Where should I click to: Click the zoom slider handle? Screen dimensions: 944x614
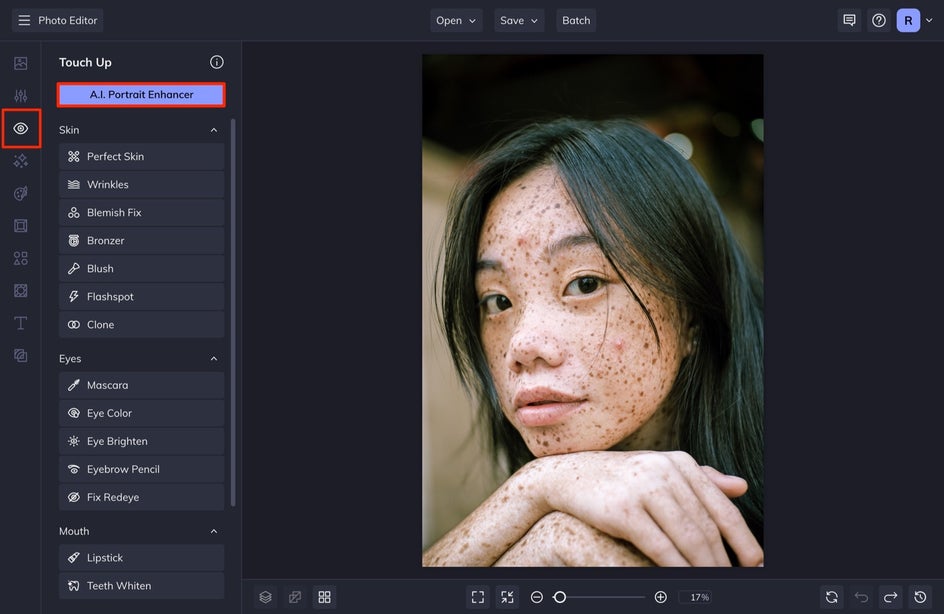tap(559, 597)
